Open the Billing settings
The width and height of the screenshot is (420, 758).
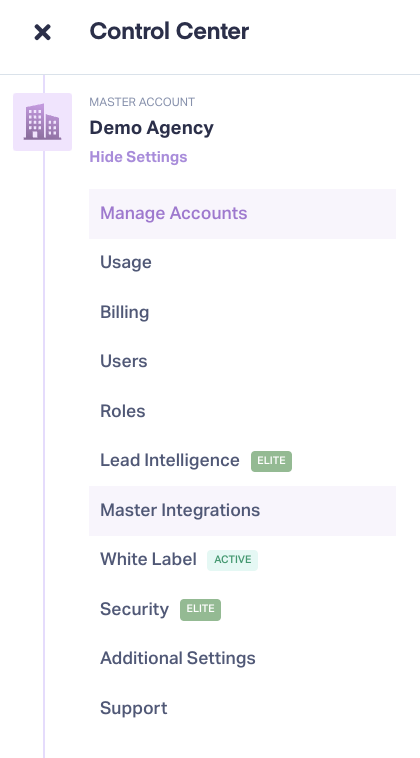pos(243,312)
